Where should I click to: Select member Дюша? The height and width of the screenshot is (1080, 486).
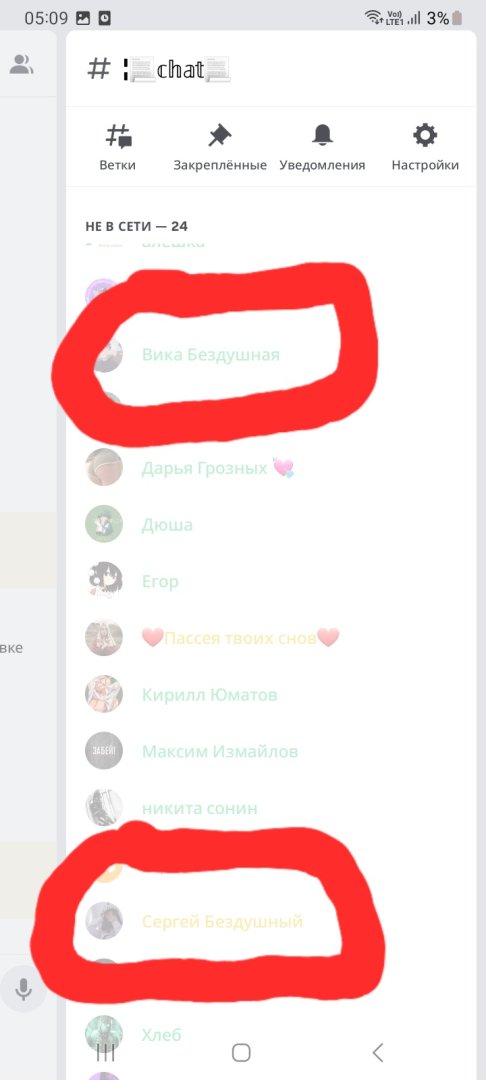pyautogui.click(x=273, y=524)
